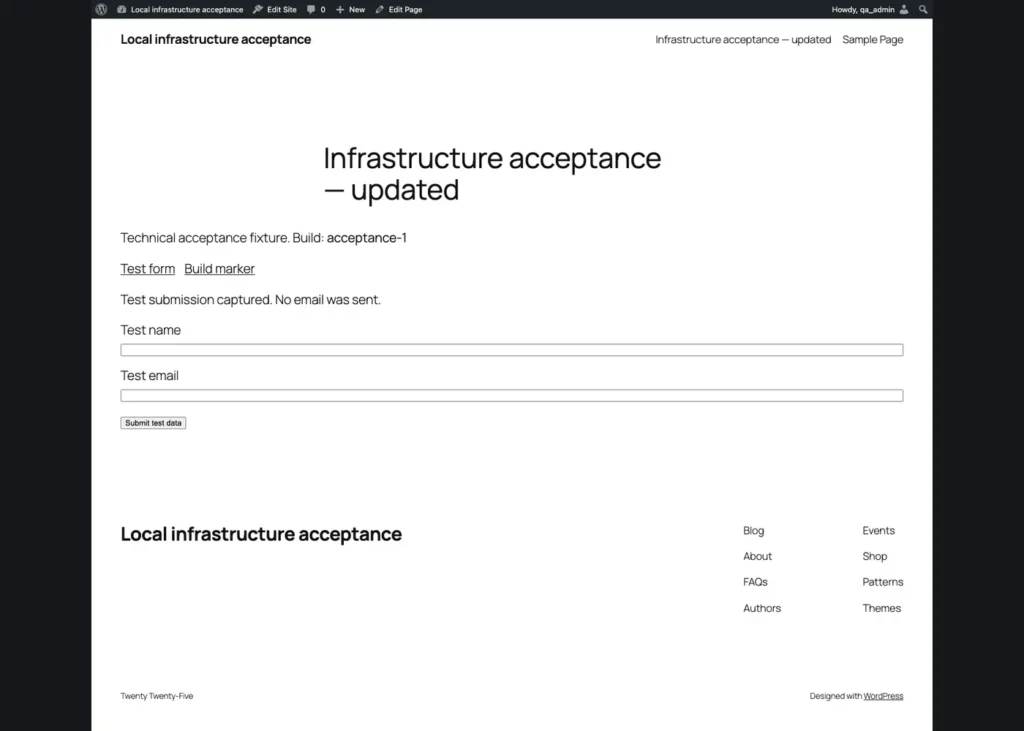This screenshot has height=731, width=1024.
Task: Open the About footer link
Action: pos(758,556)
